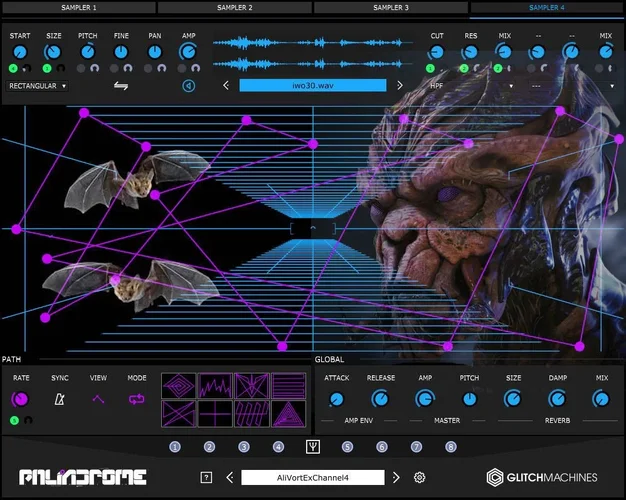Toggle the green modulation button under RES
The width and height of the screenshot is (626, 500).
[x=464, y=68]
